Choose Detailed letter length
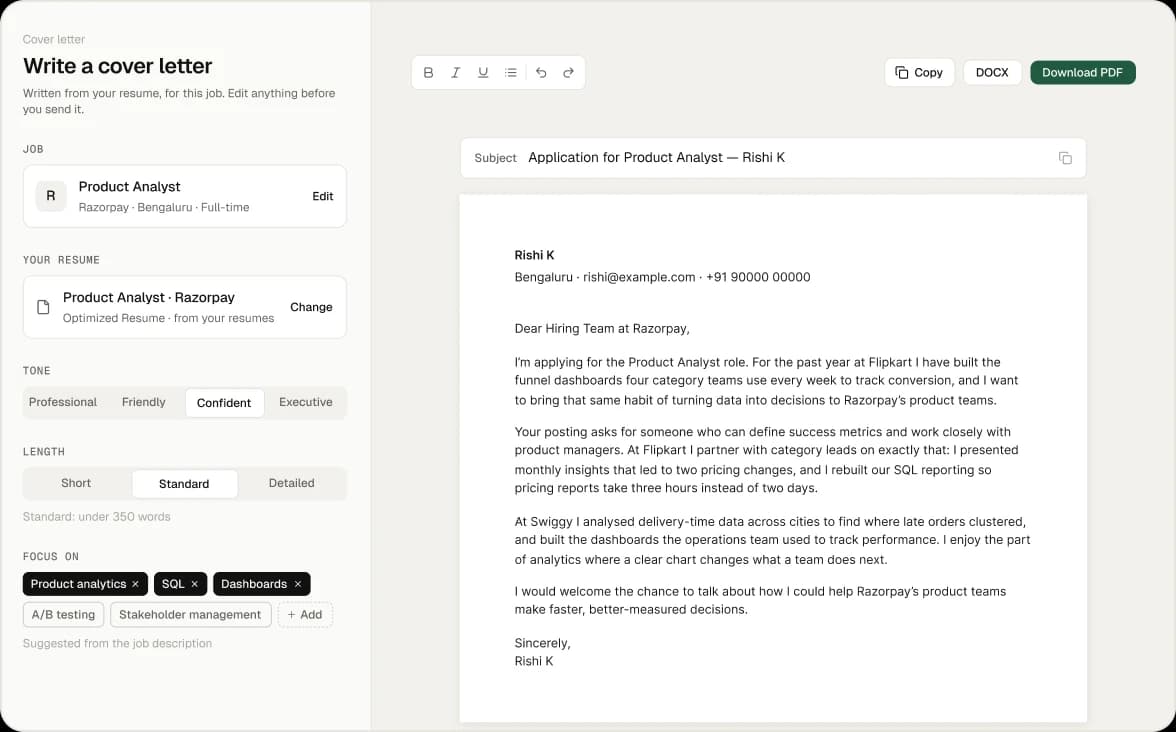The height and width of the screenshot is (732, 1176). click(x=291, y=483)
